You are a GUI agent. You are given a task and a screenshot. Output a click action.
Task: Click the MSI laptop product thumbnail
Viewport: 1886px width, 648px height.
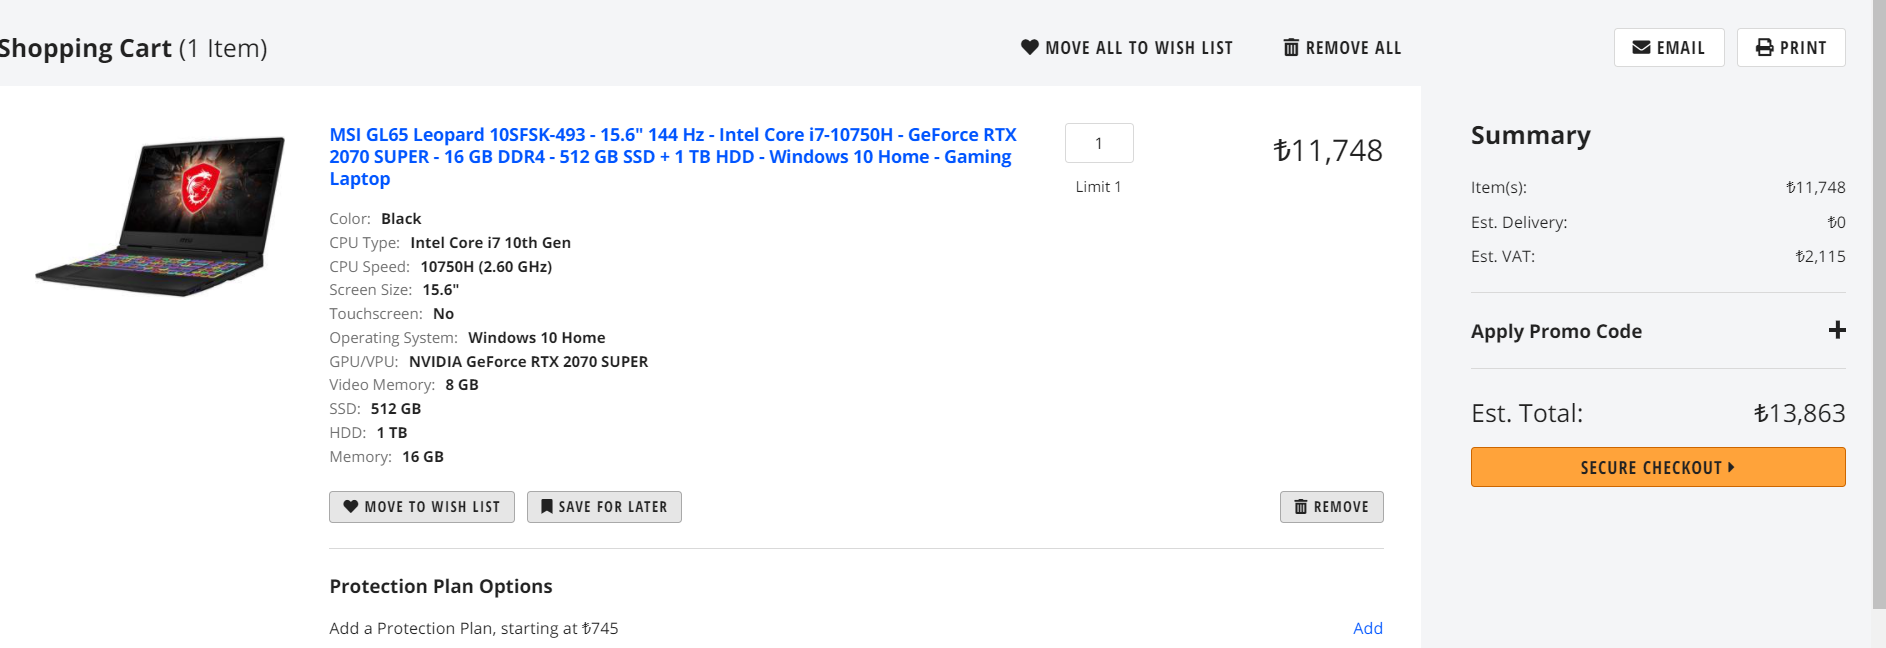click(160, 216)
